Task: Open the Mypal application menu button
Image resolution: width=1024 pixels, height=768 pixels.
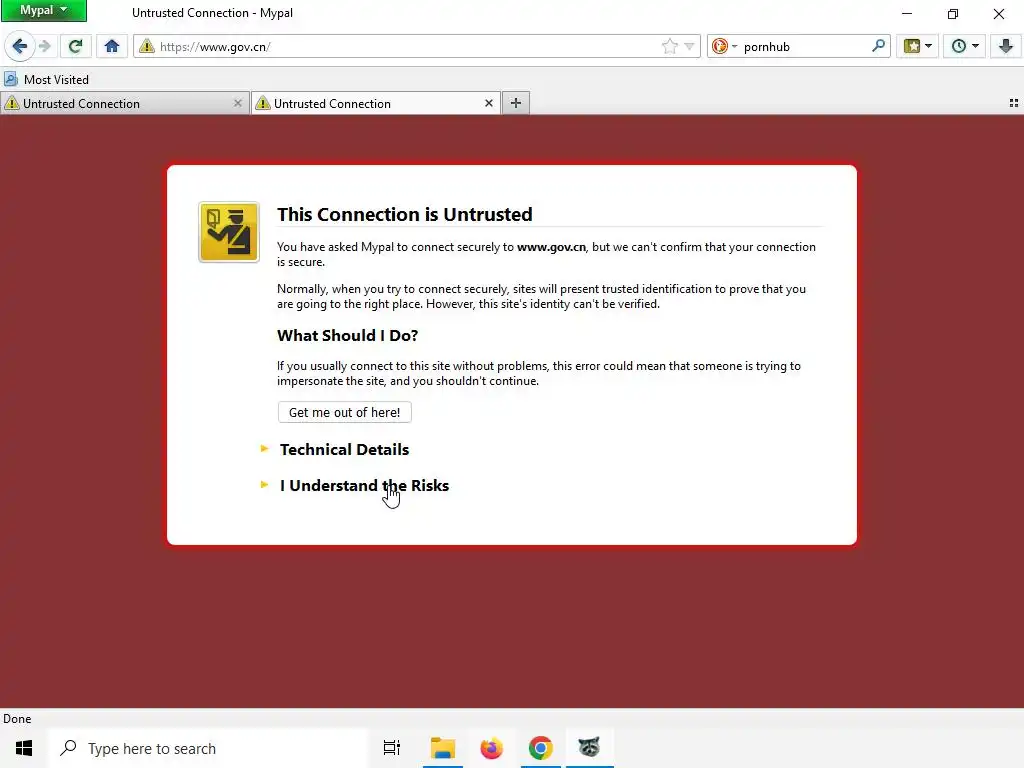Action: point(44,10)
